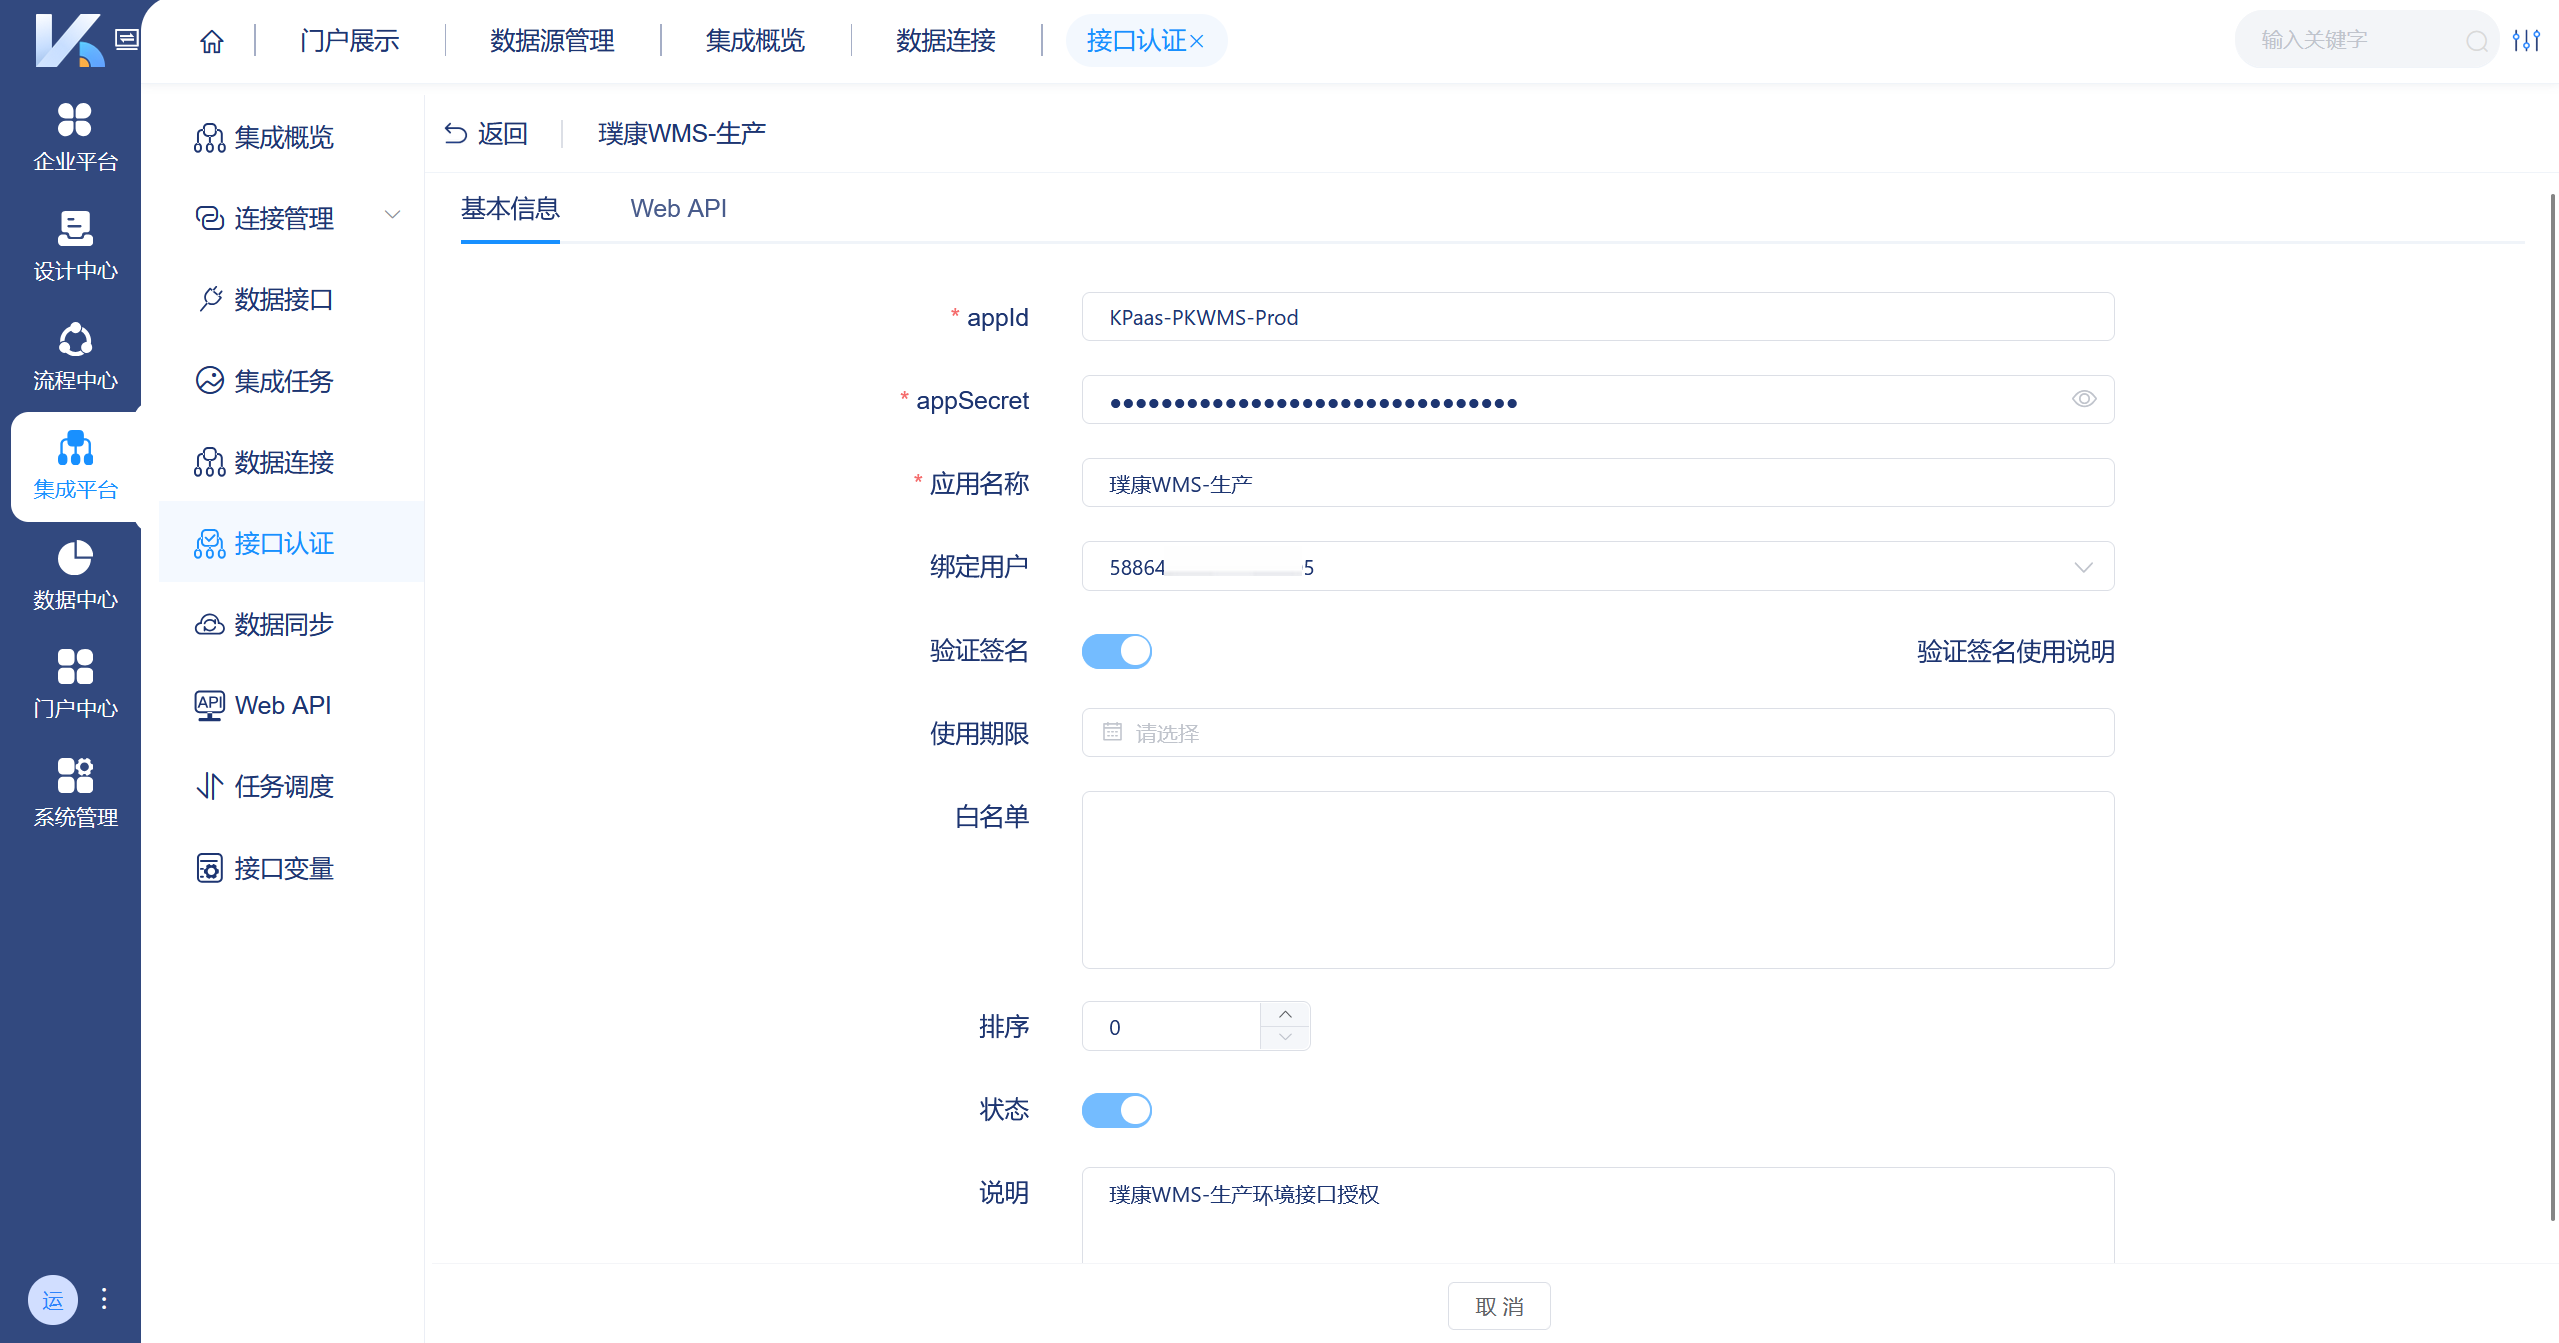Open the 验证签名使用说明 link
This screenshot has width=2559, height=1343.
click(2015, 651)
